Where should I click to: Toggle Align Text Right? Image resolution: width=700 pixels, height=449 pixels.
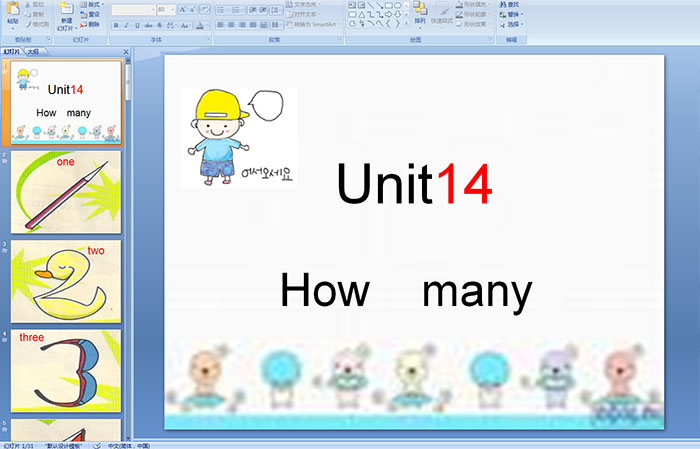click(242, 25)
